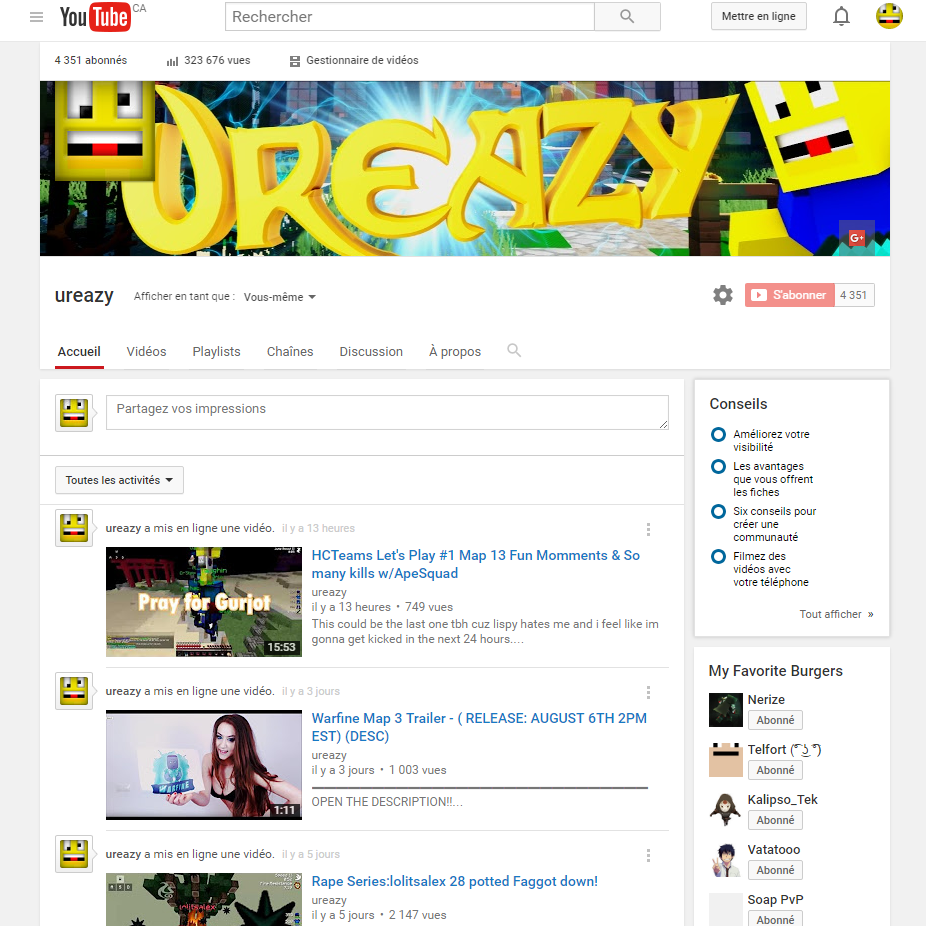Open the hamburger guide menu

[x=37, y=17]
